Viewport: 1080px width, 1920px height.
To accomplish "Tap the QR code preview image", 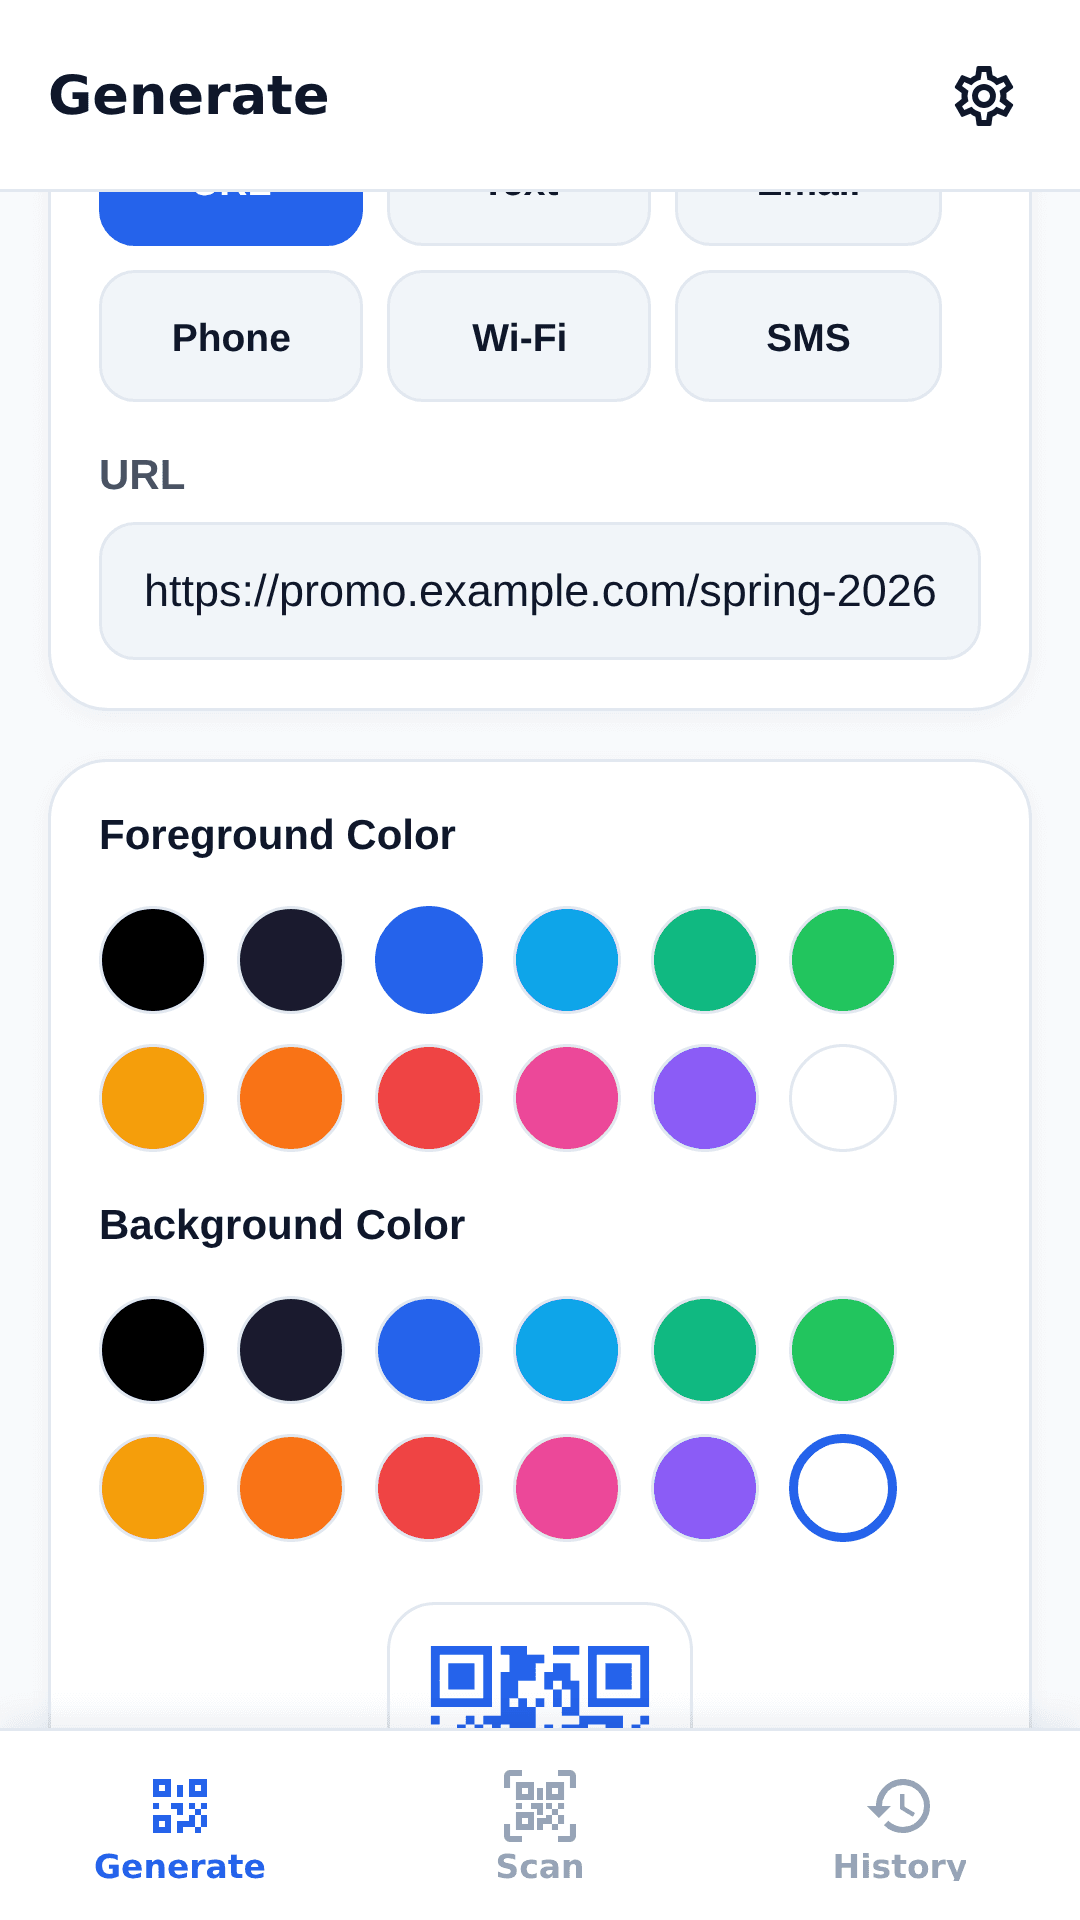I will tap(540, 1686).
